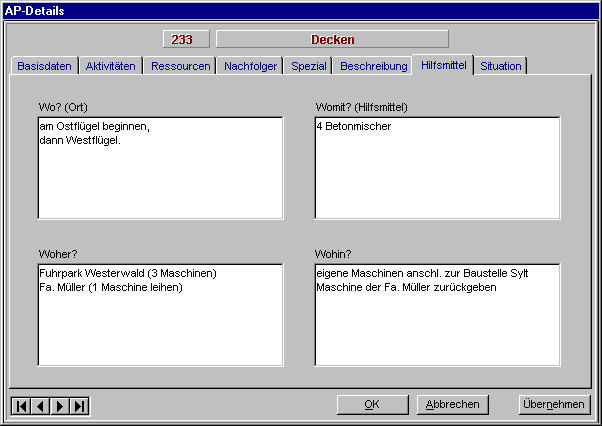Click inside the Woher? text area
Screen dimensions: 602x426
pyautogui.click(x=160, y=315)
